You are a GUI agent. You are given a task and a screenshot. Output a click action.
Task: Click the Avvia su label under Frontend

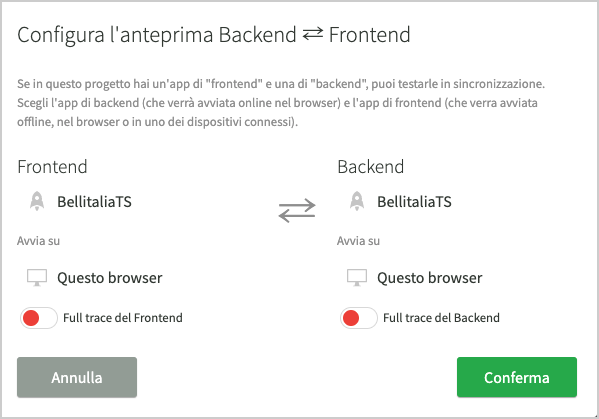tap(38, 241)
